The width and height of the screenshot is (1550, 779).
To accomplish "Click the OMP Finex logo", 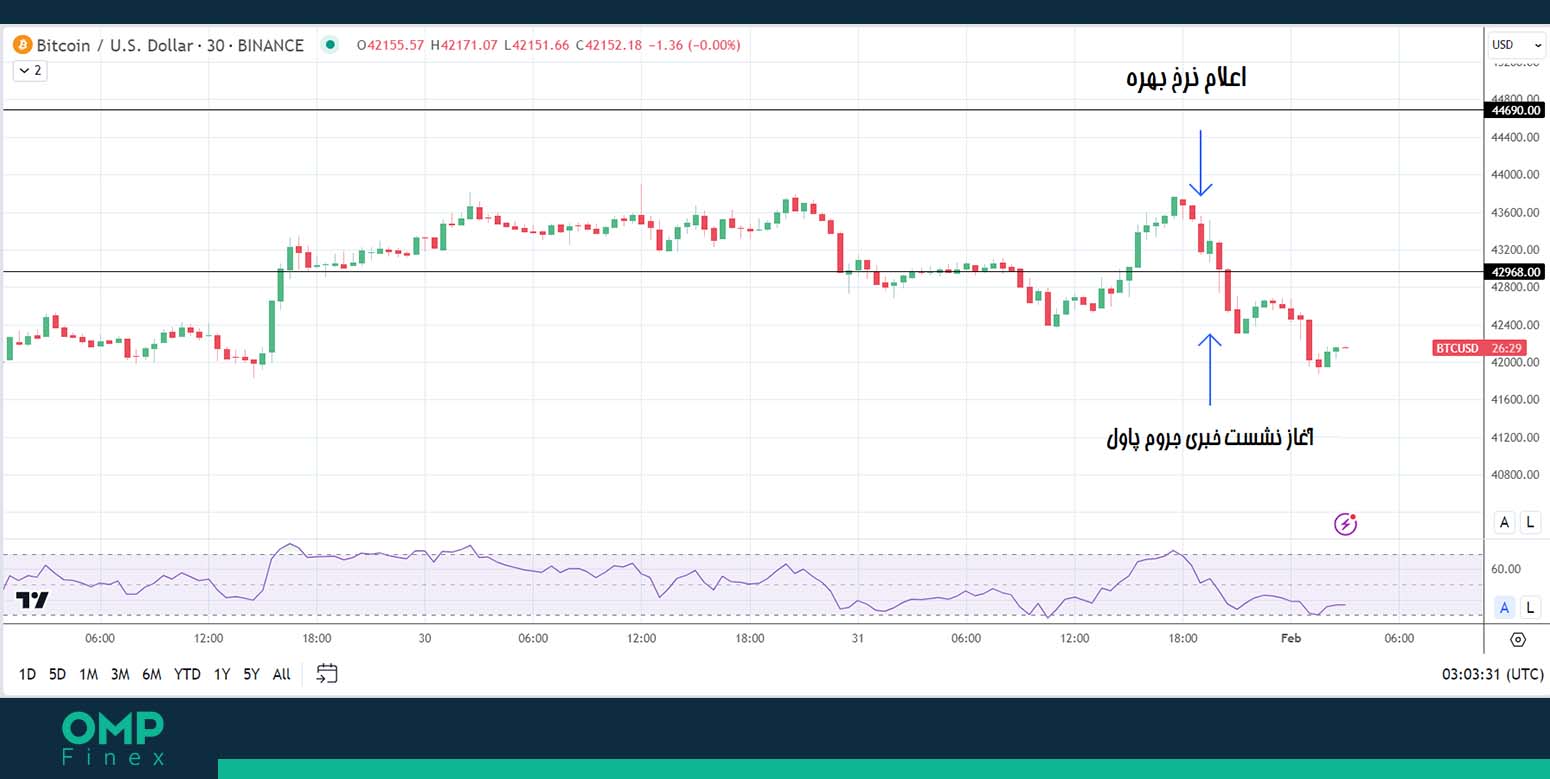I will [113, 739].
